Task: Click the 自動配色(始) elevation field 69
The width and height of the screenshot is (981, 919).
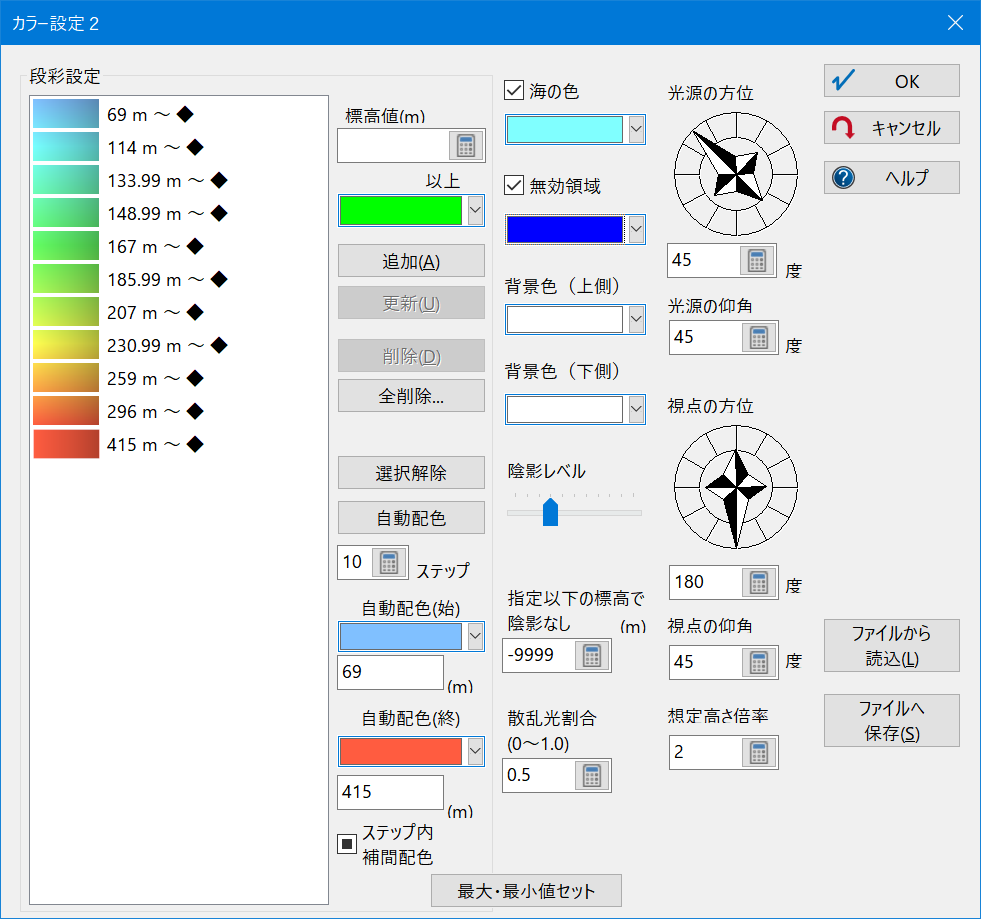Action: (x=390, y=673)
